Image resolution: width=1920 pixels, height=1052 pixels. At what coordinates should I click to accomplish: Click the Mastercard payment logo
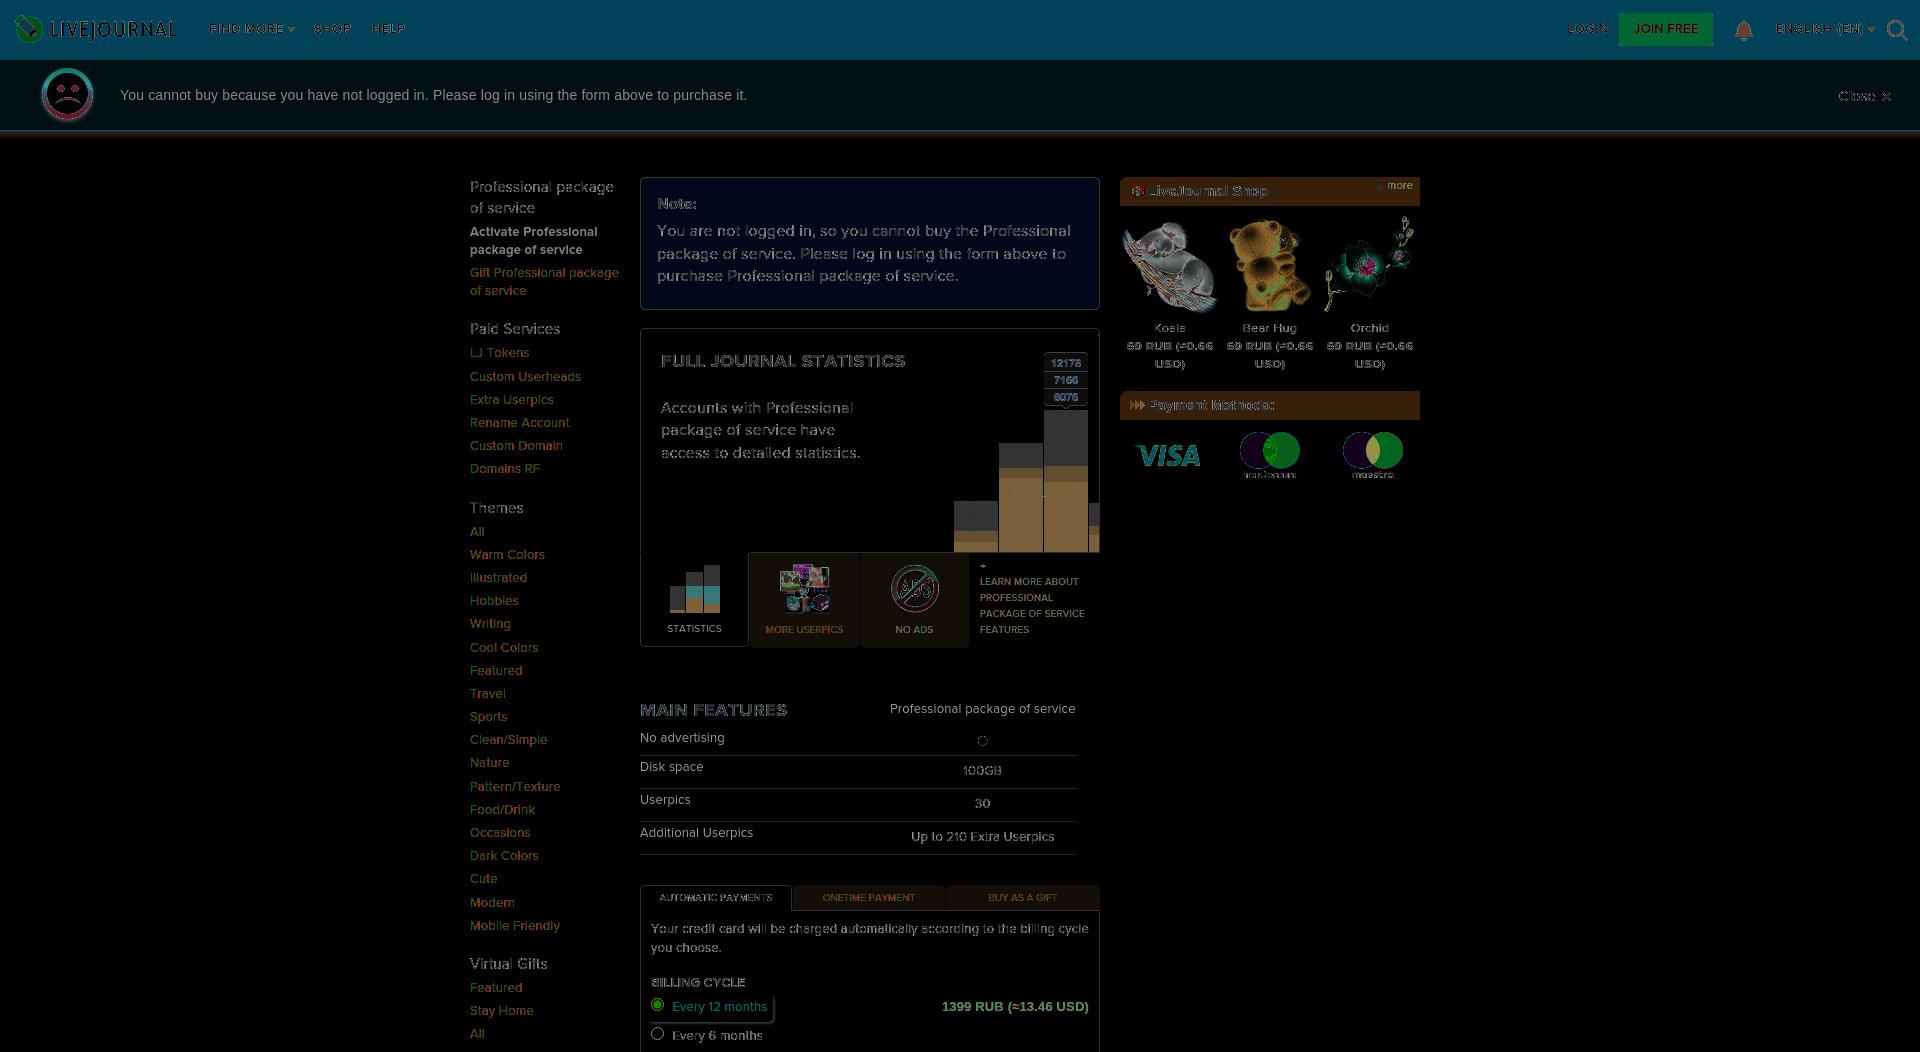point(1270,455)
